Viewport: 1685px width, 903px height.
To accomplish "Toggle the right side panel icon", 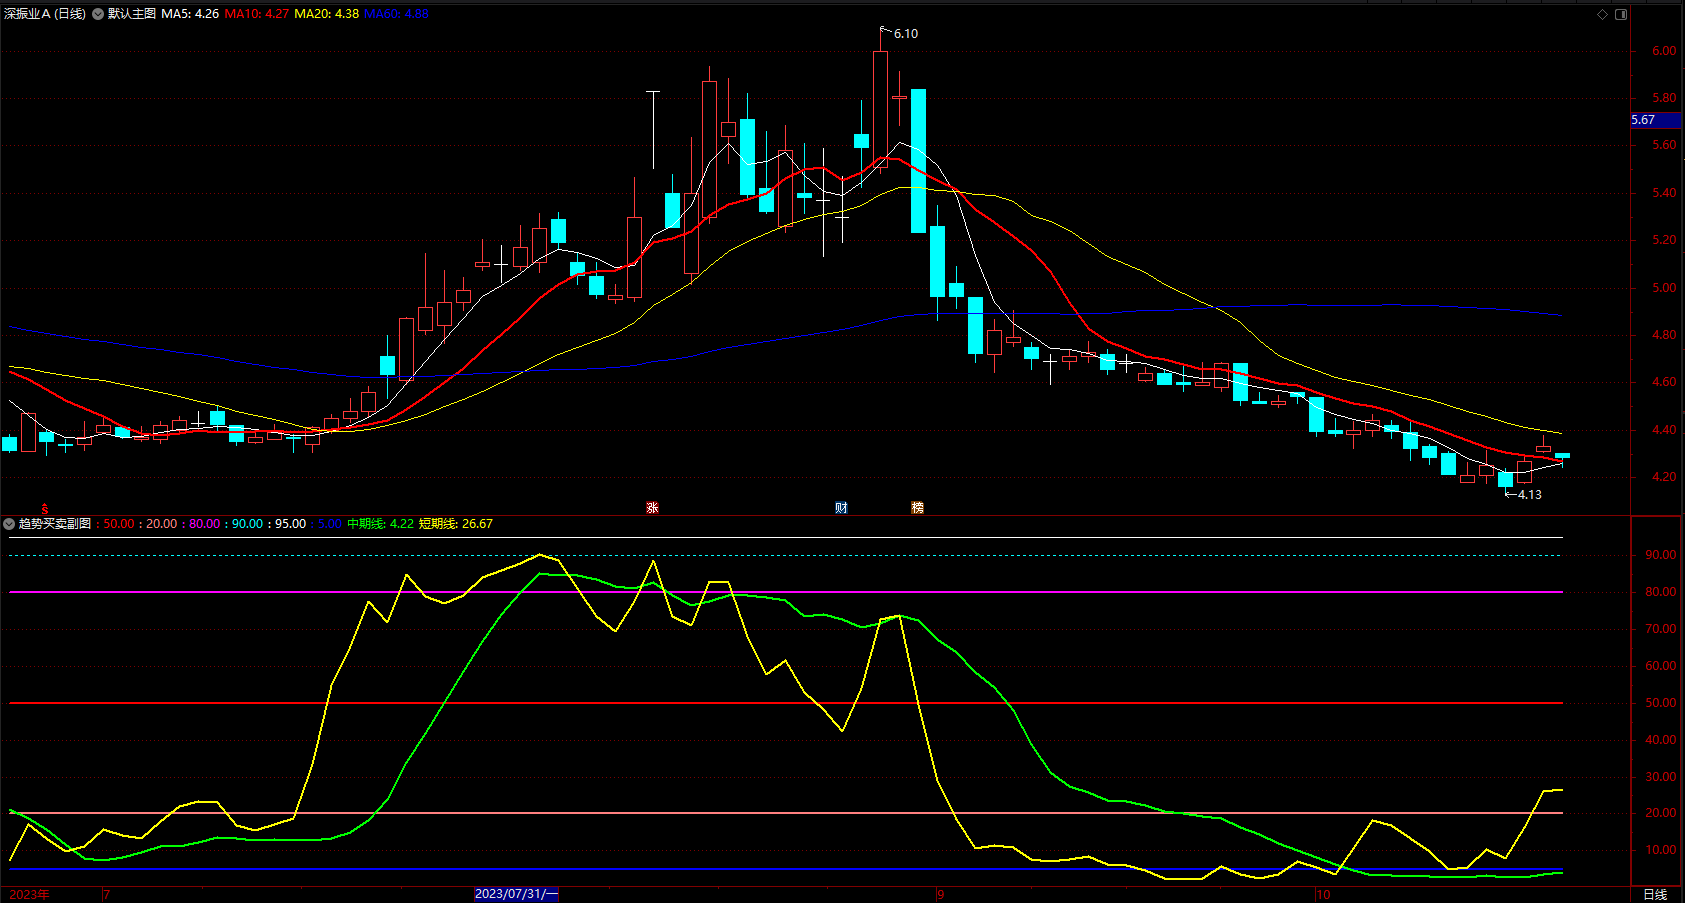I will (1621, 14).
